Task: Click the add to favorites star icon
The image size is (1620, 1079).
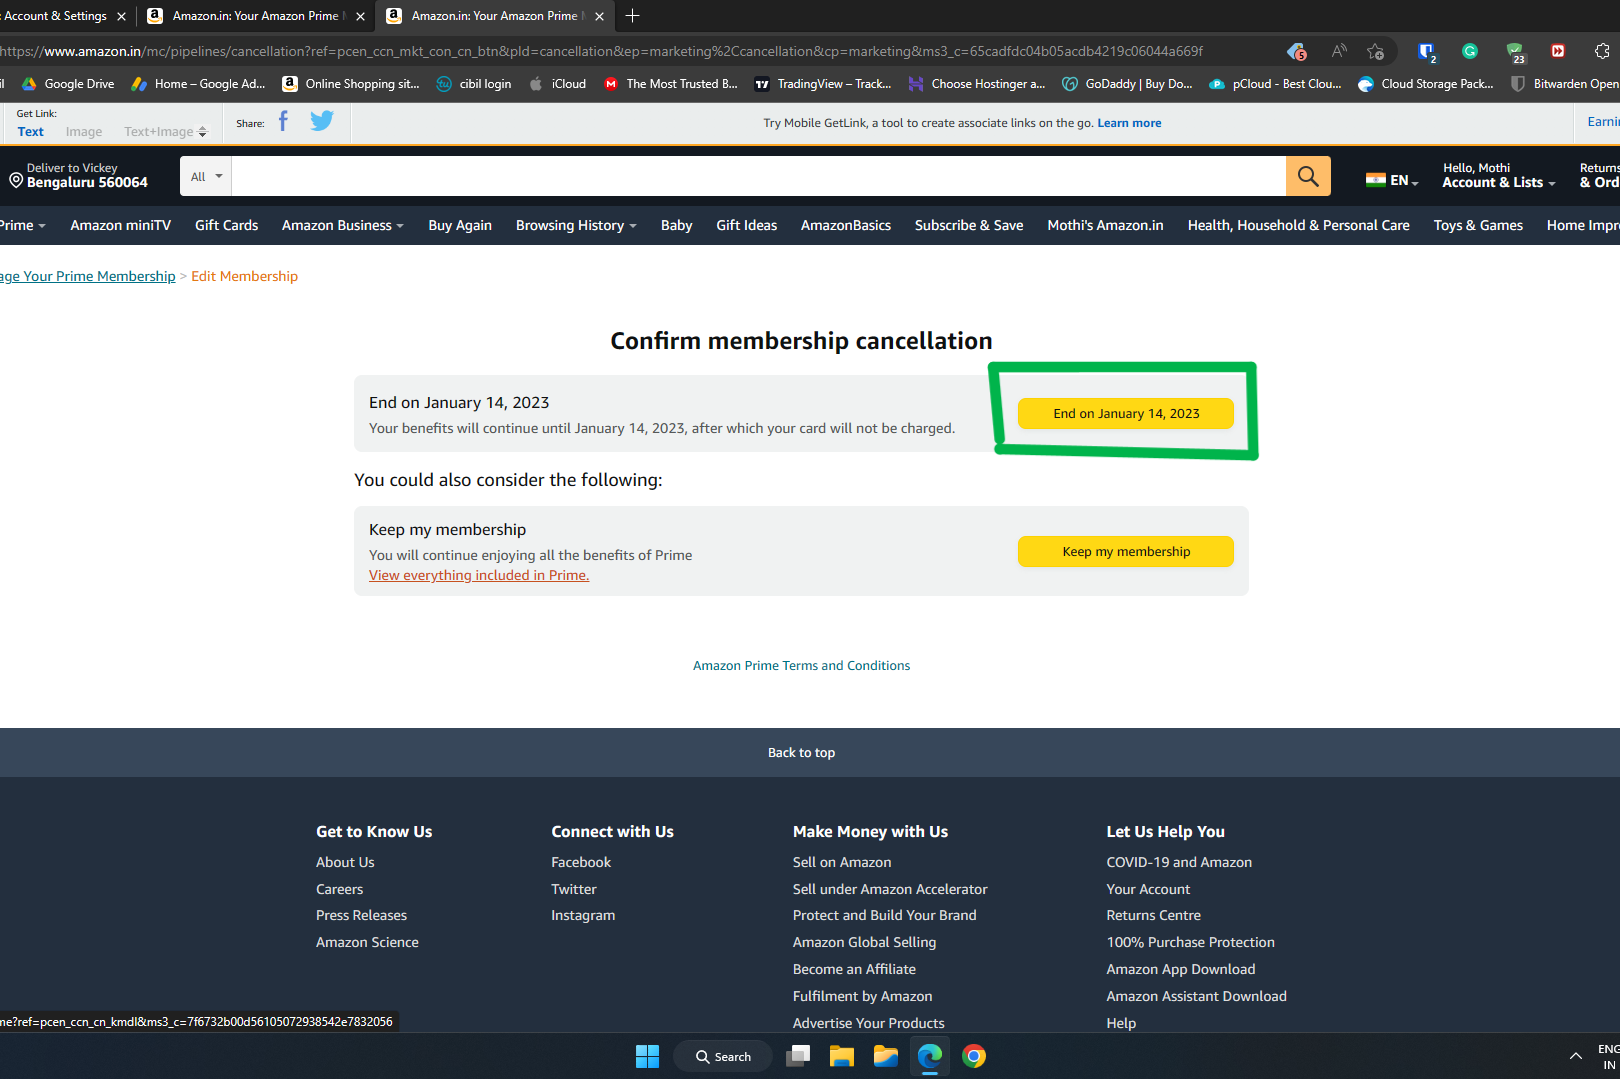Action: (1376, 51)
